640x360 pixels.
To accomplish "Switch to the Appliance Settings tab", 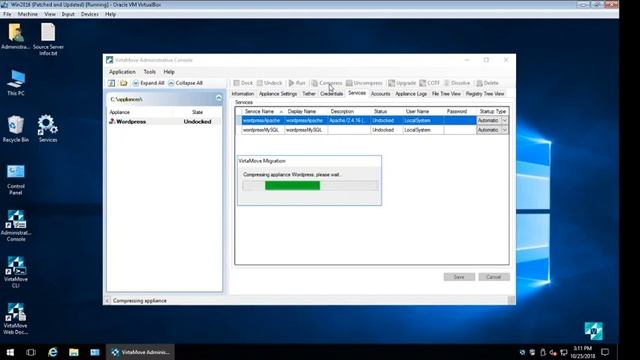I will point(278,94).
